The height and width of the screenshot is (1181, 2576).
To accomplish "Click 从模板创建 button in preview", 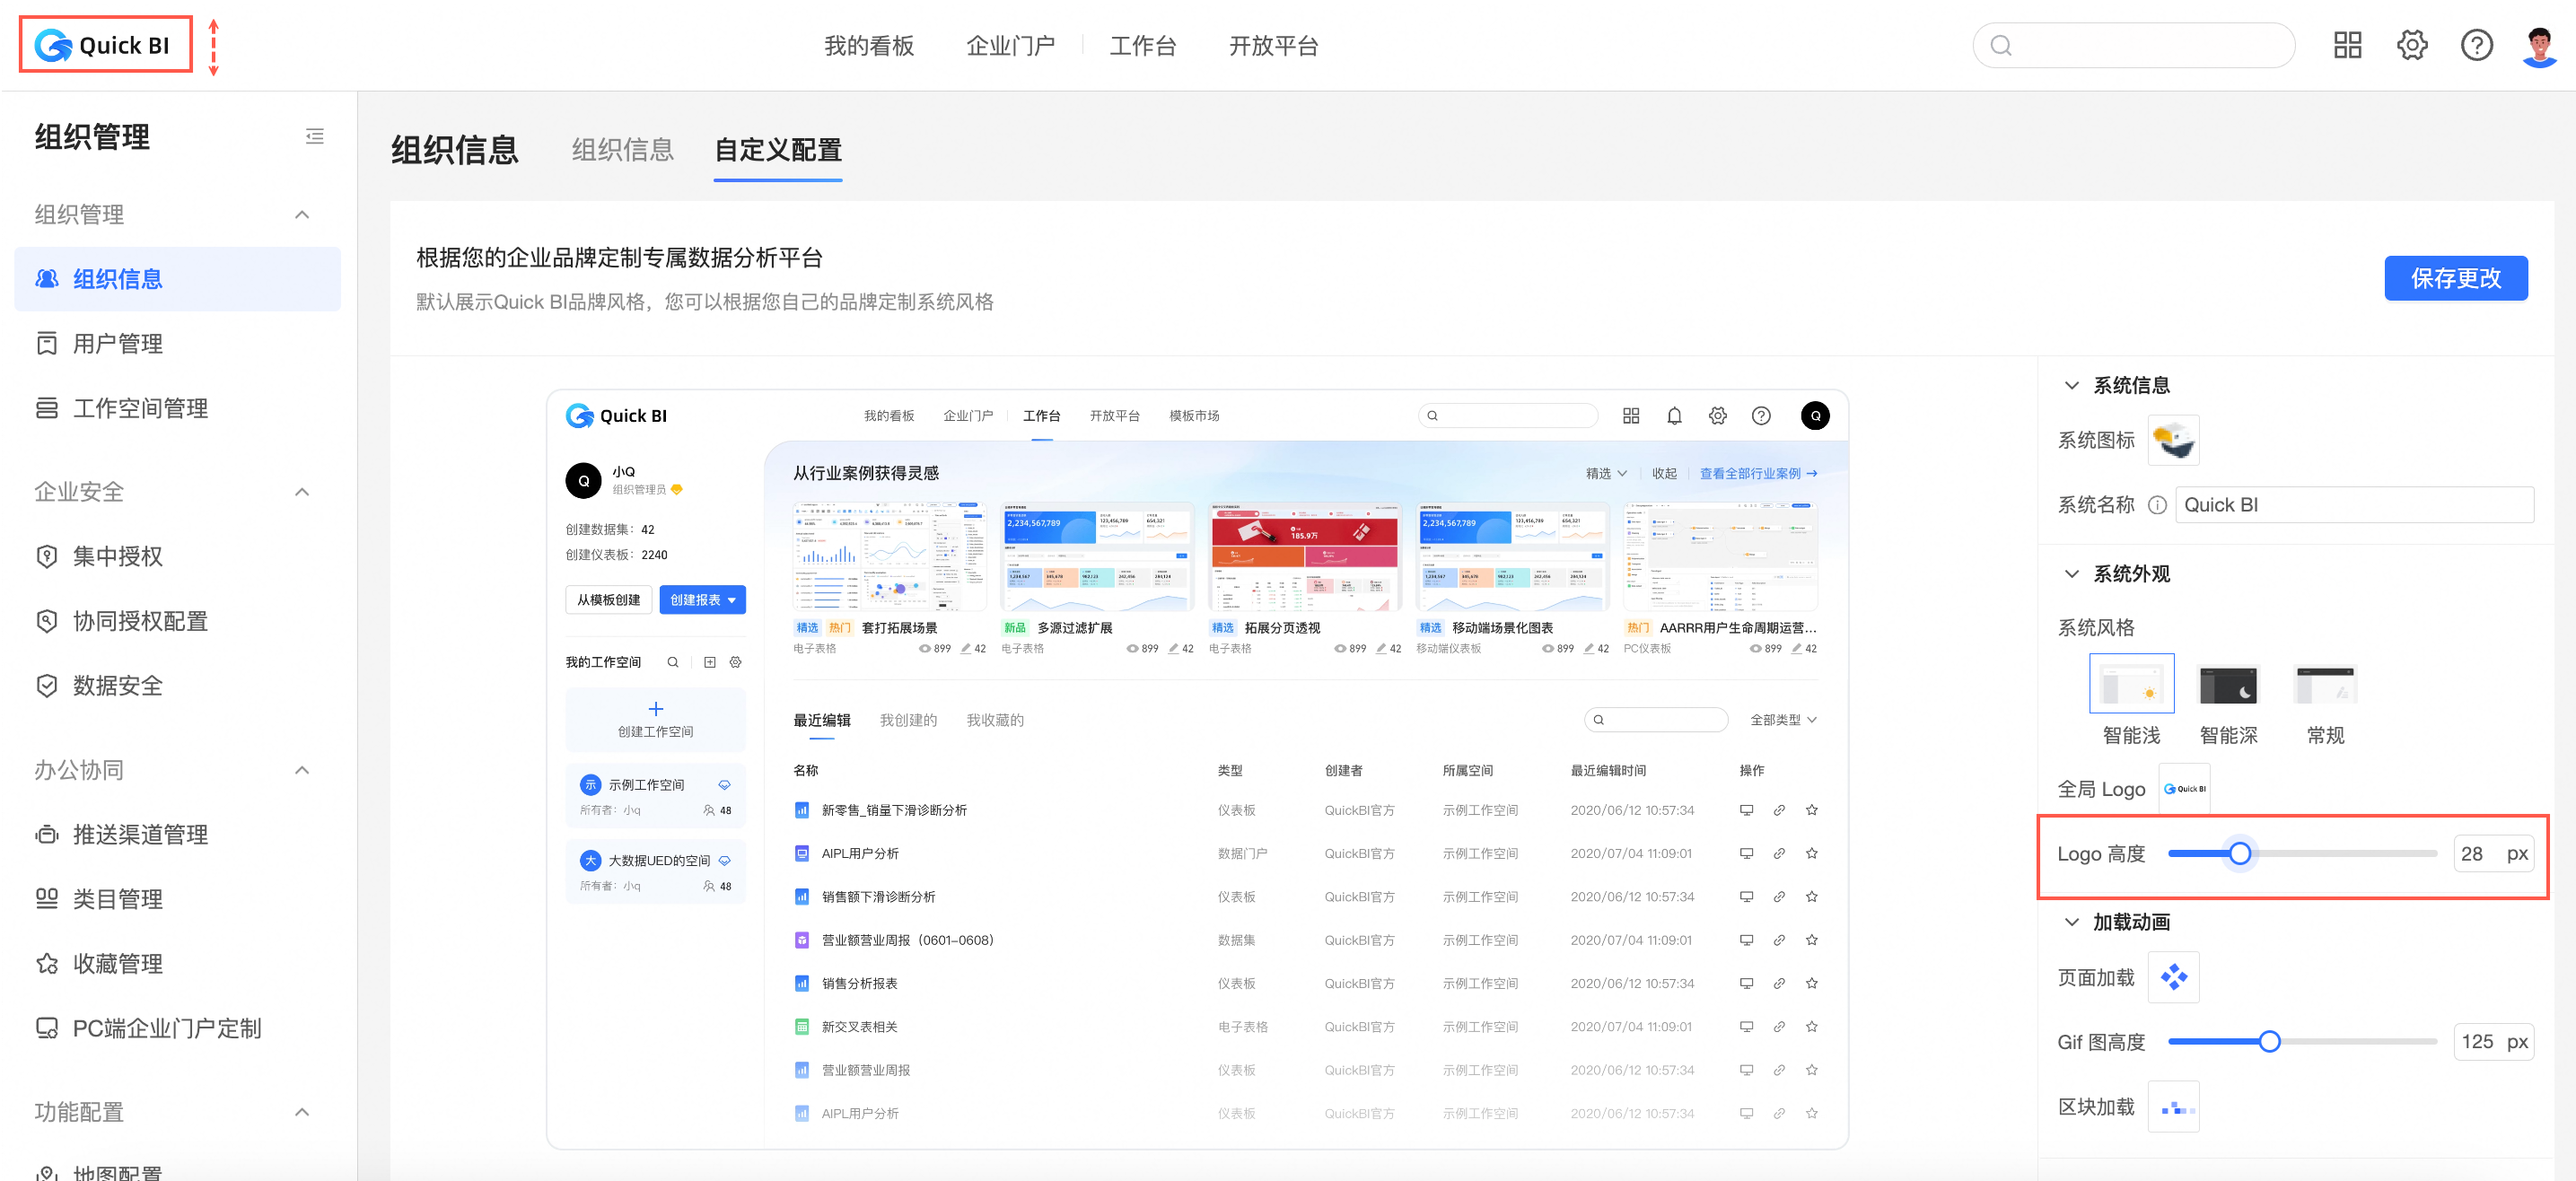I will coord(608,600).
